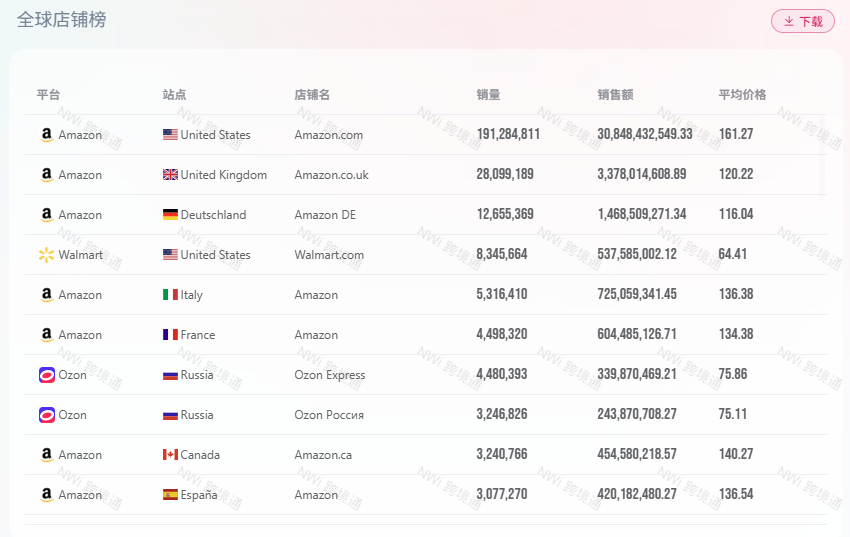Viewport: 850px width, 537px height.
Task: Click the United Kingdom flag icon
Action: (170, 175)
